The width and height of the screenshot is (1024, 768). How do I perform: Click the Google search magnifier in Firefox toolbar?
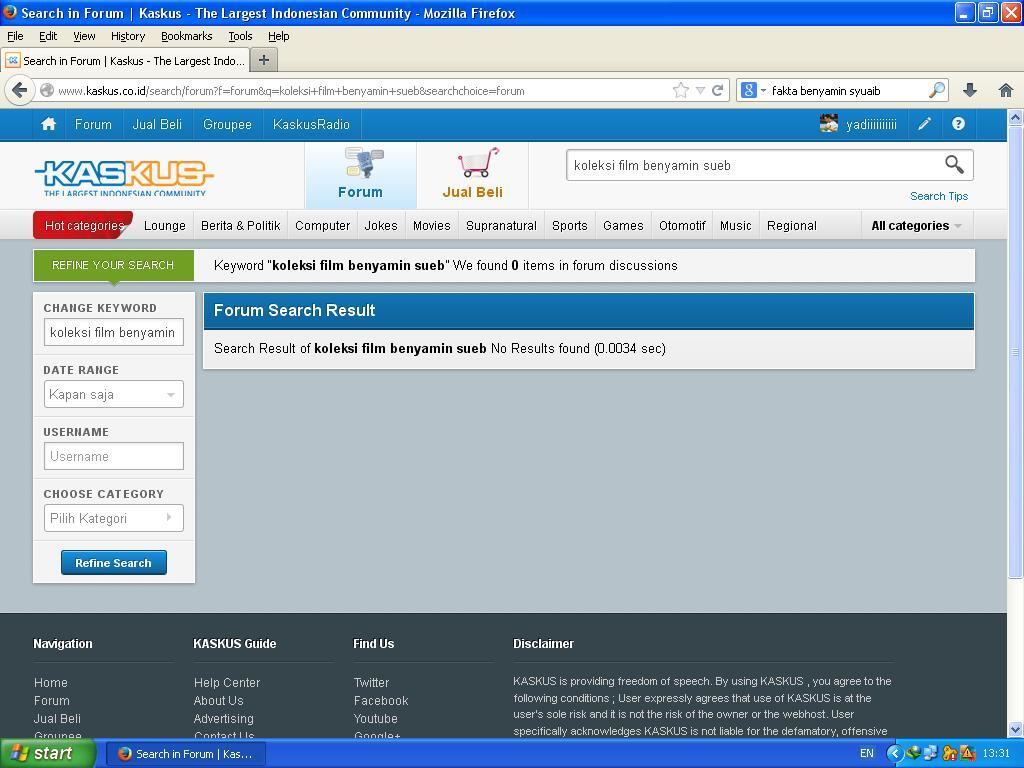click(x=937, y=90)
